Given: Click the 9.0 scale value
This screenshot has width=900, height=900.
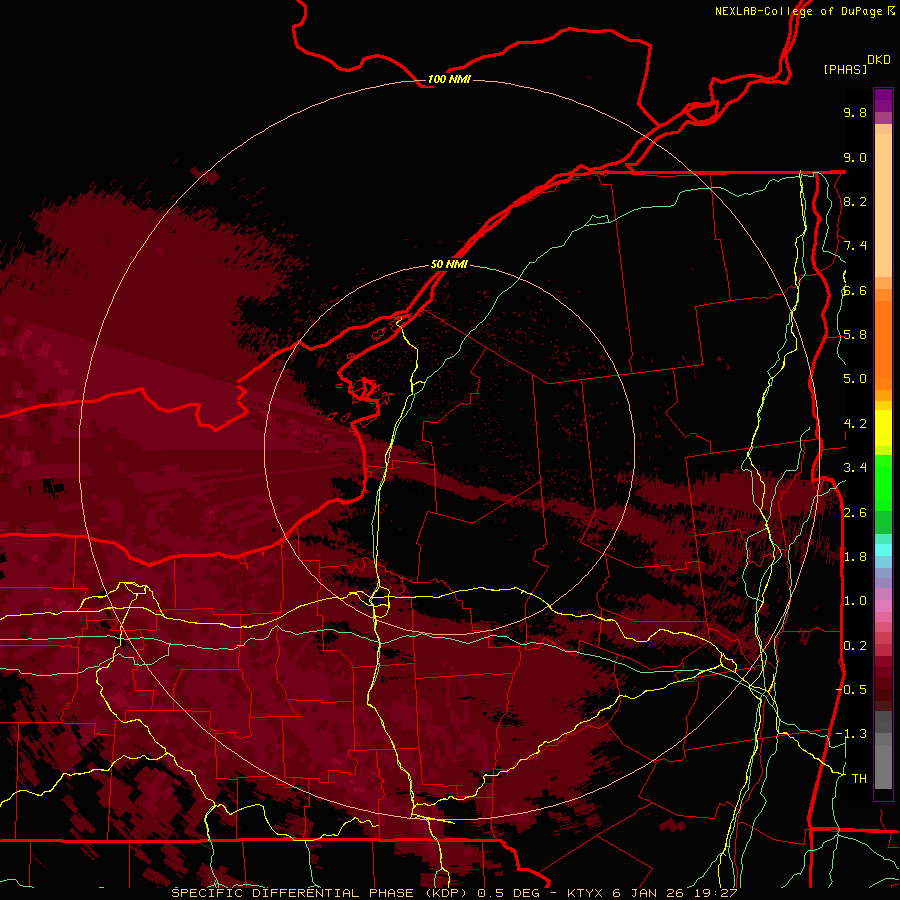Looking at the screenshot, I should [x=855, y=157].
